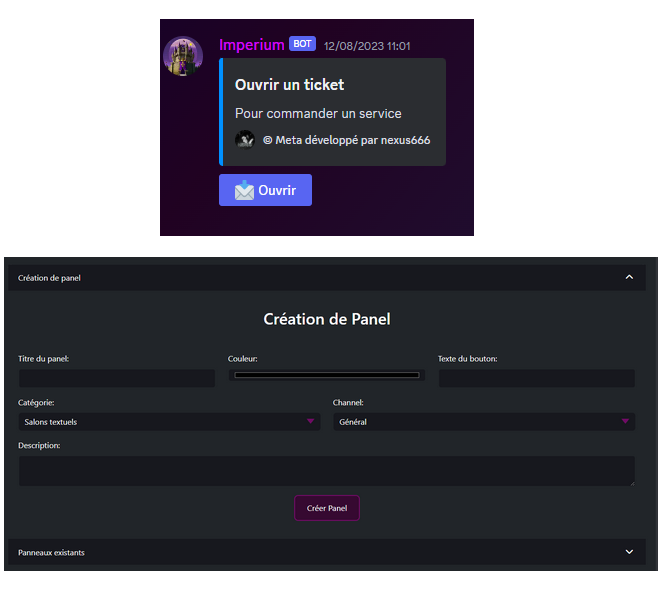Screen dimensions: 658x597
Task: Click the envelope icon on the Ouvrir button
Action: click(244, 190)
